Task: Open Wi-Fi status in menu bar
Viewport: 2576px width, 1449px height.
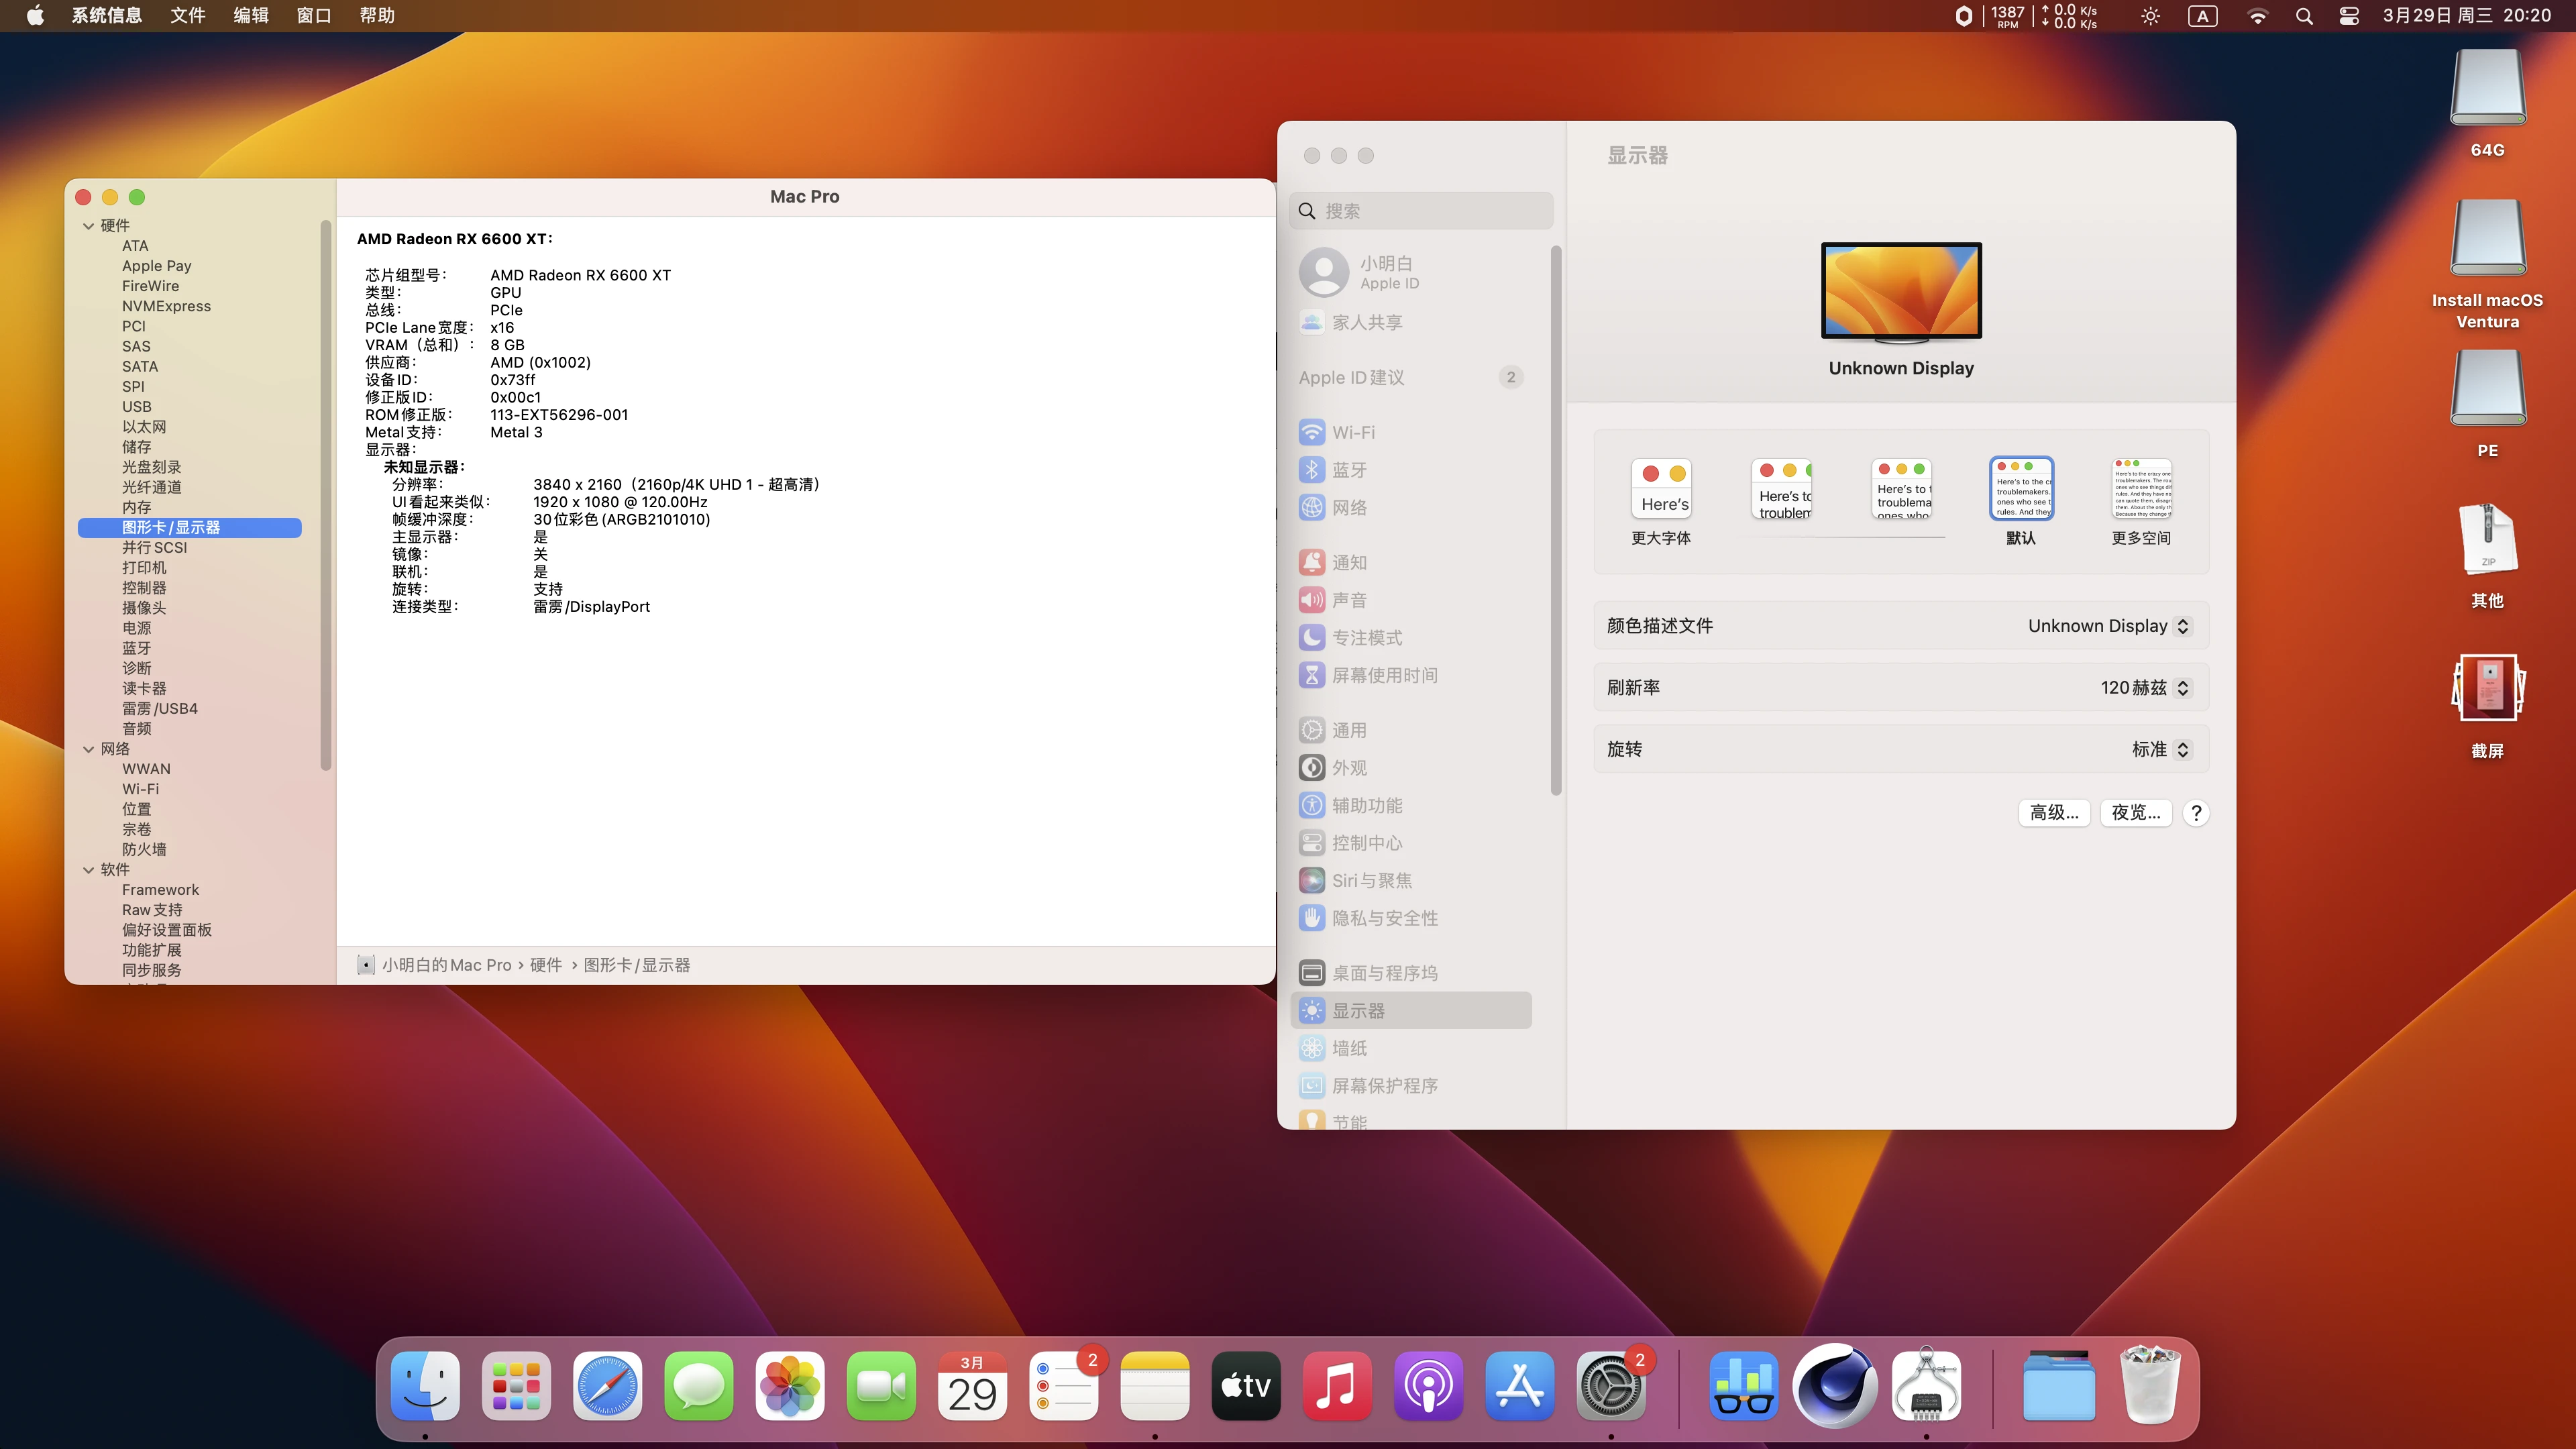Action: [x=2257, y=16]
